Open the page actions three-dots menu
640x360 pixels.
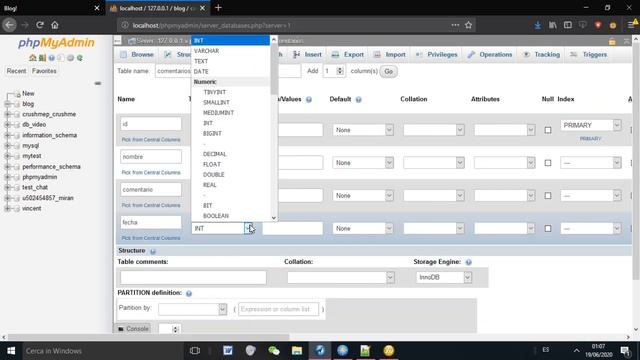[x=455, y=25]
